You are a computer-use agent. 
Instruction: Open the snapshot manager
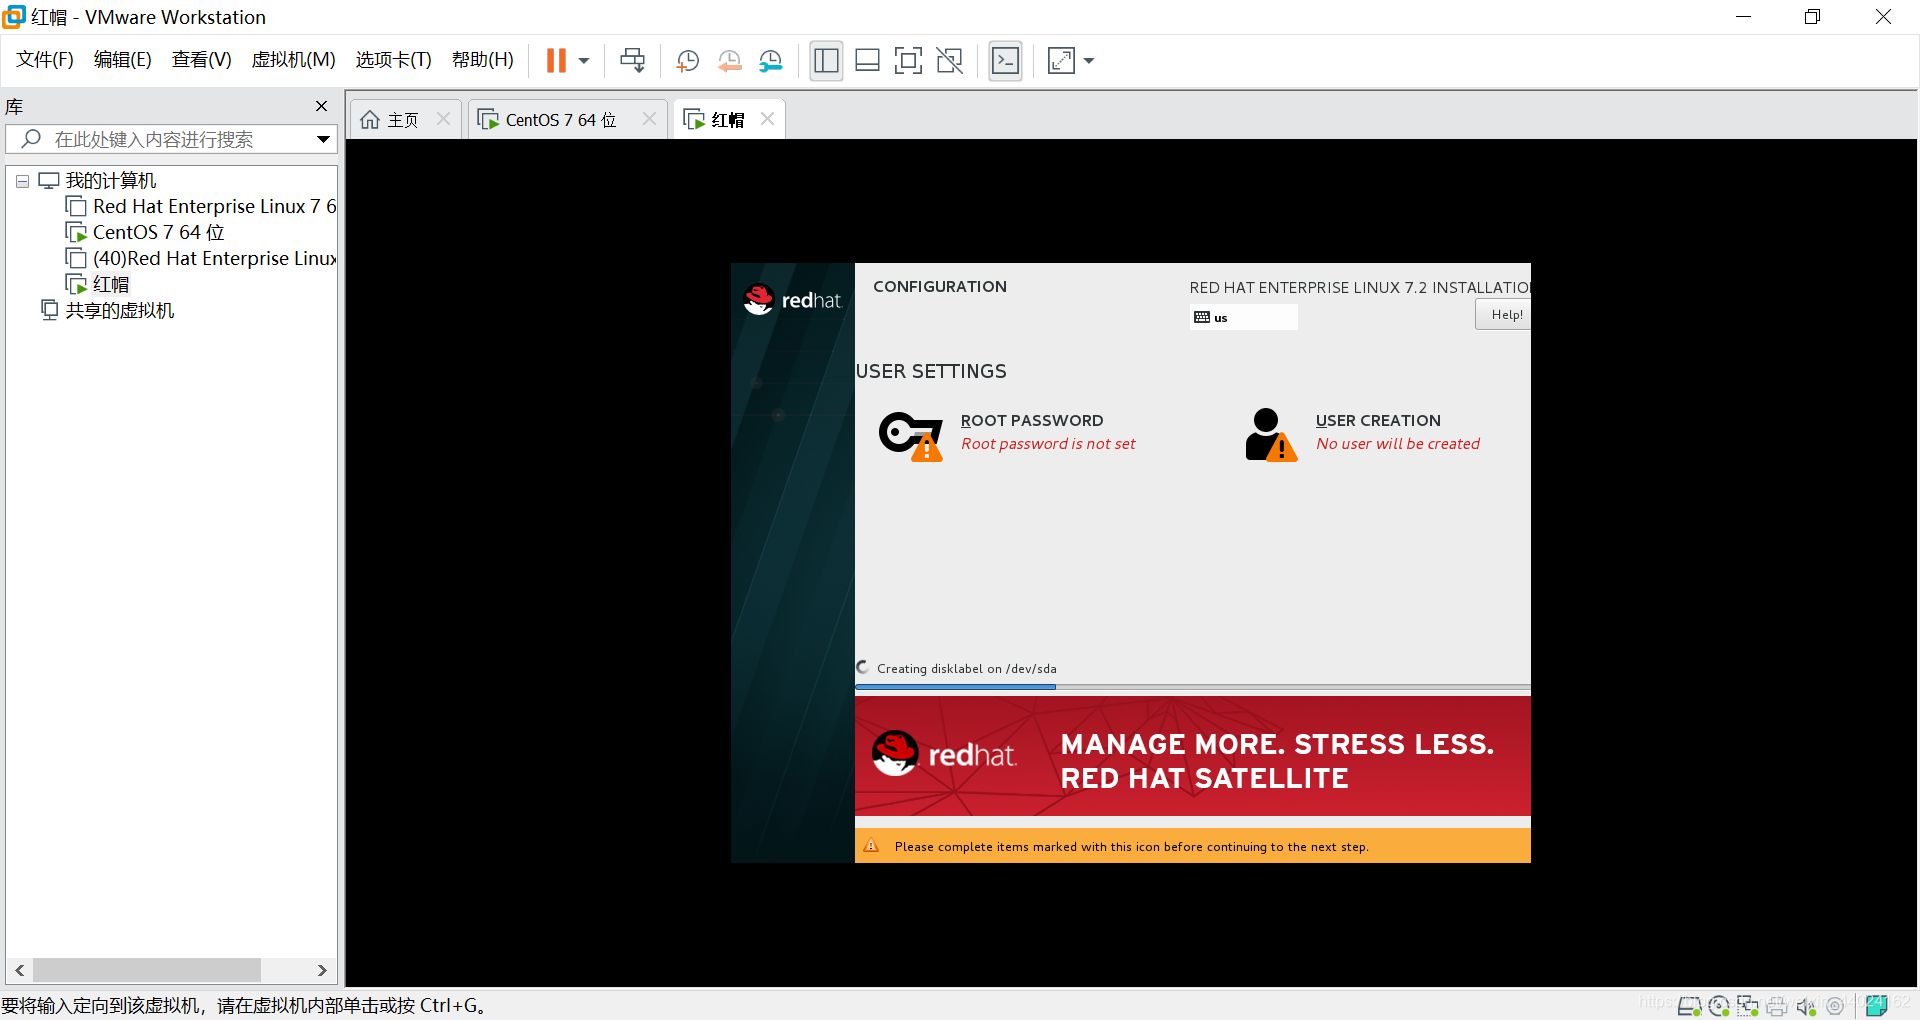coord(770,61)
